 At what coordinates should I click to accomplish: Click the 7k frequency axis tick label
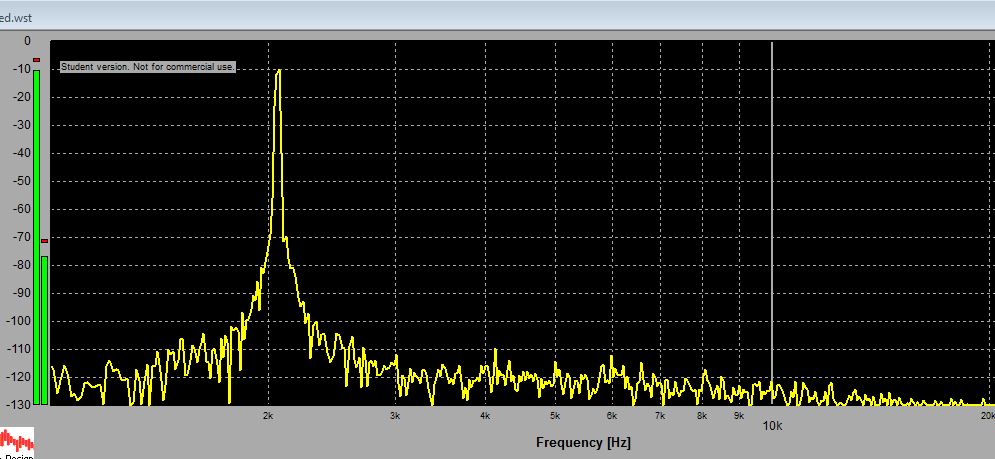pyautogui.click(x=660, y=416)
